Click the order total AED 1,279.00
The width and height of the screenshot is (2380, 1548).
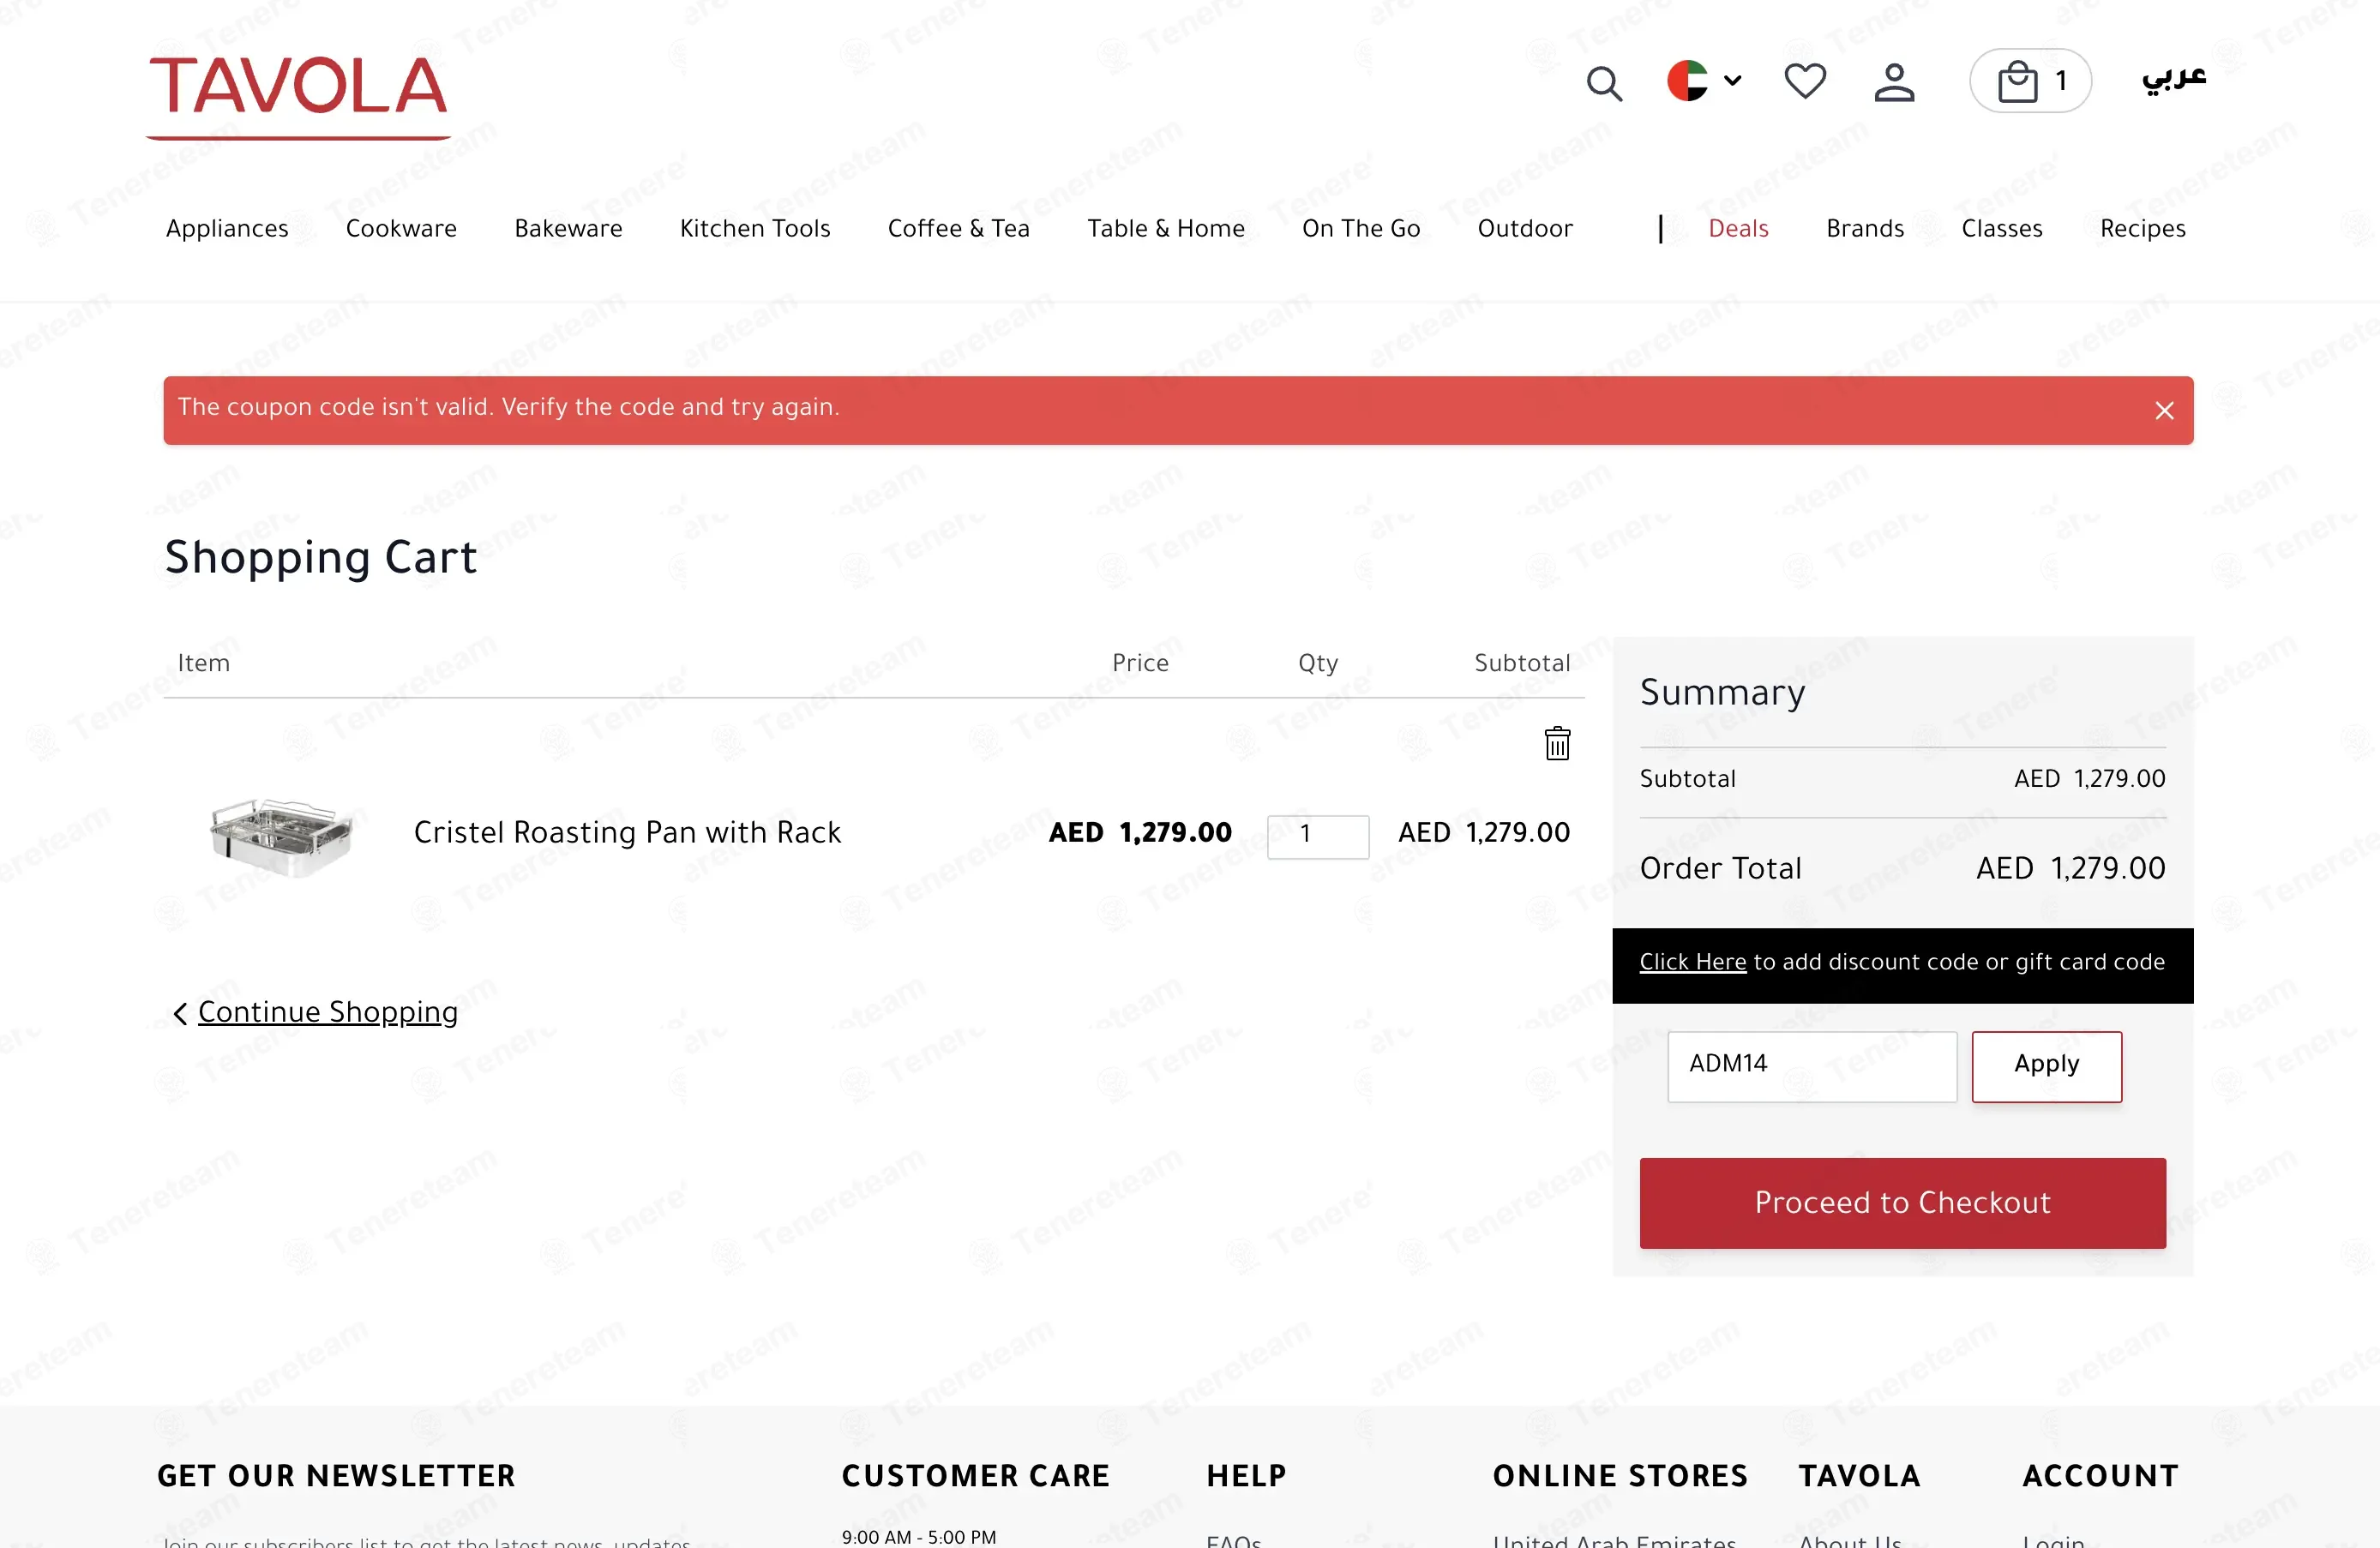point(2070,868)
